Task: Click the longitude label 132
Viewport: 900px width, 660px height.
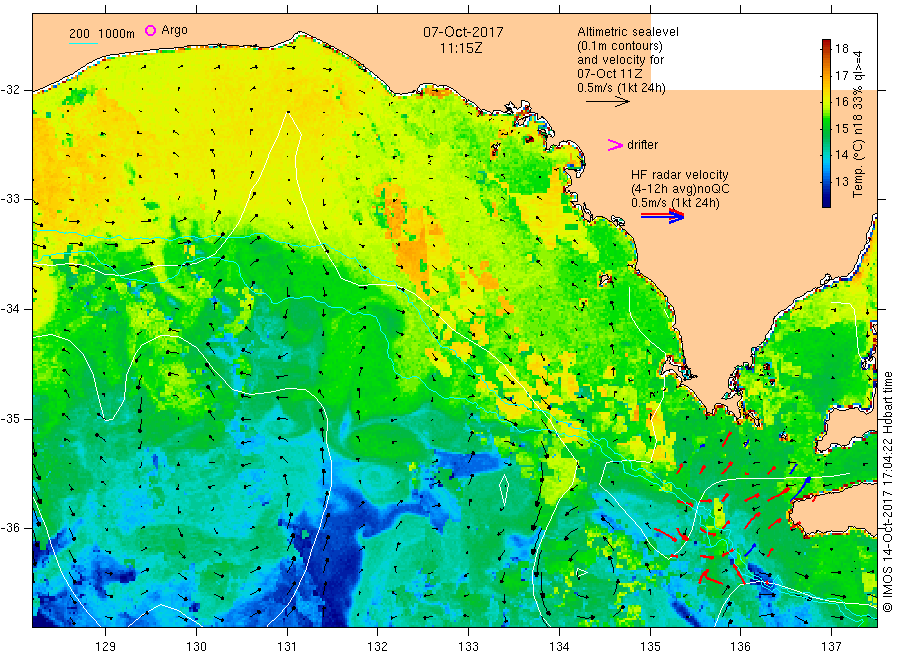Action: pyautogui.click(x=378, y=646)
